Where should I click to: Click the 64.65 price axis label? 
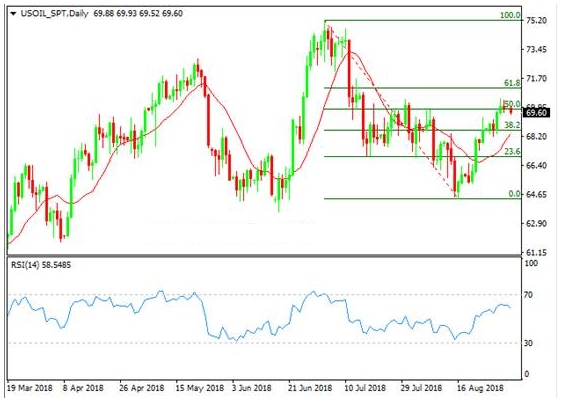[536, 195]
